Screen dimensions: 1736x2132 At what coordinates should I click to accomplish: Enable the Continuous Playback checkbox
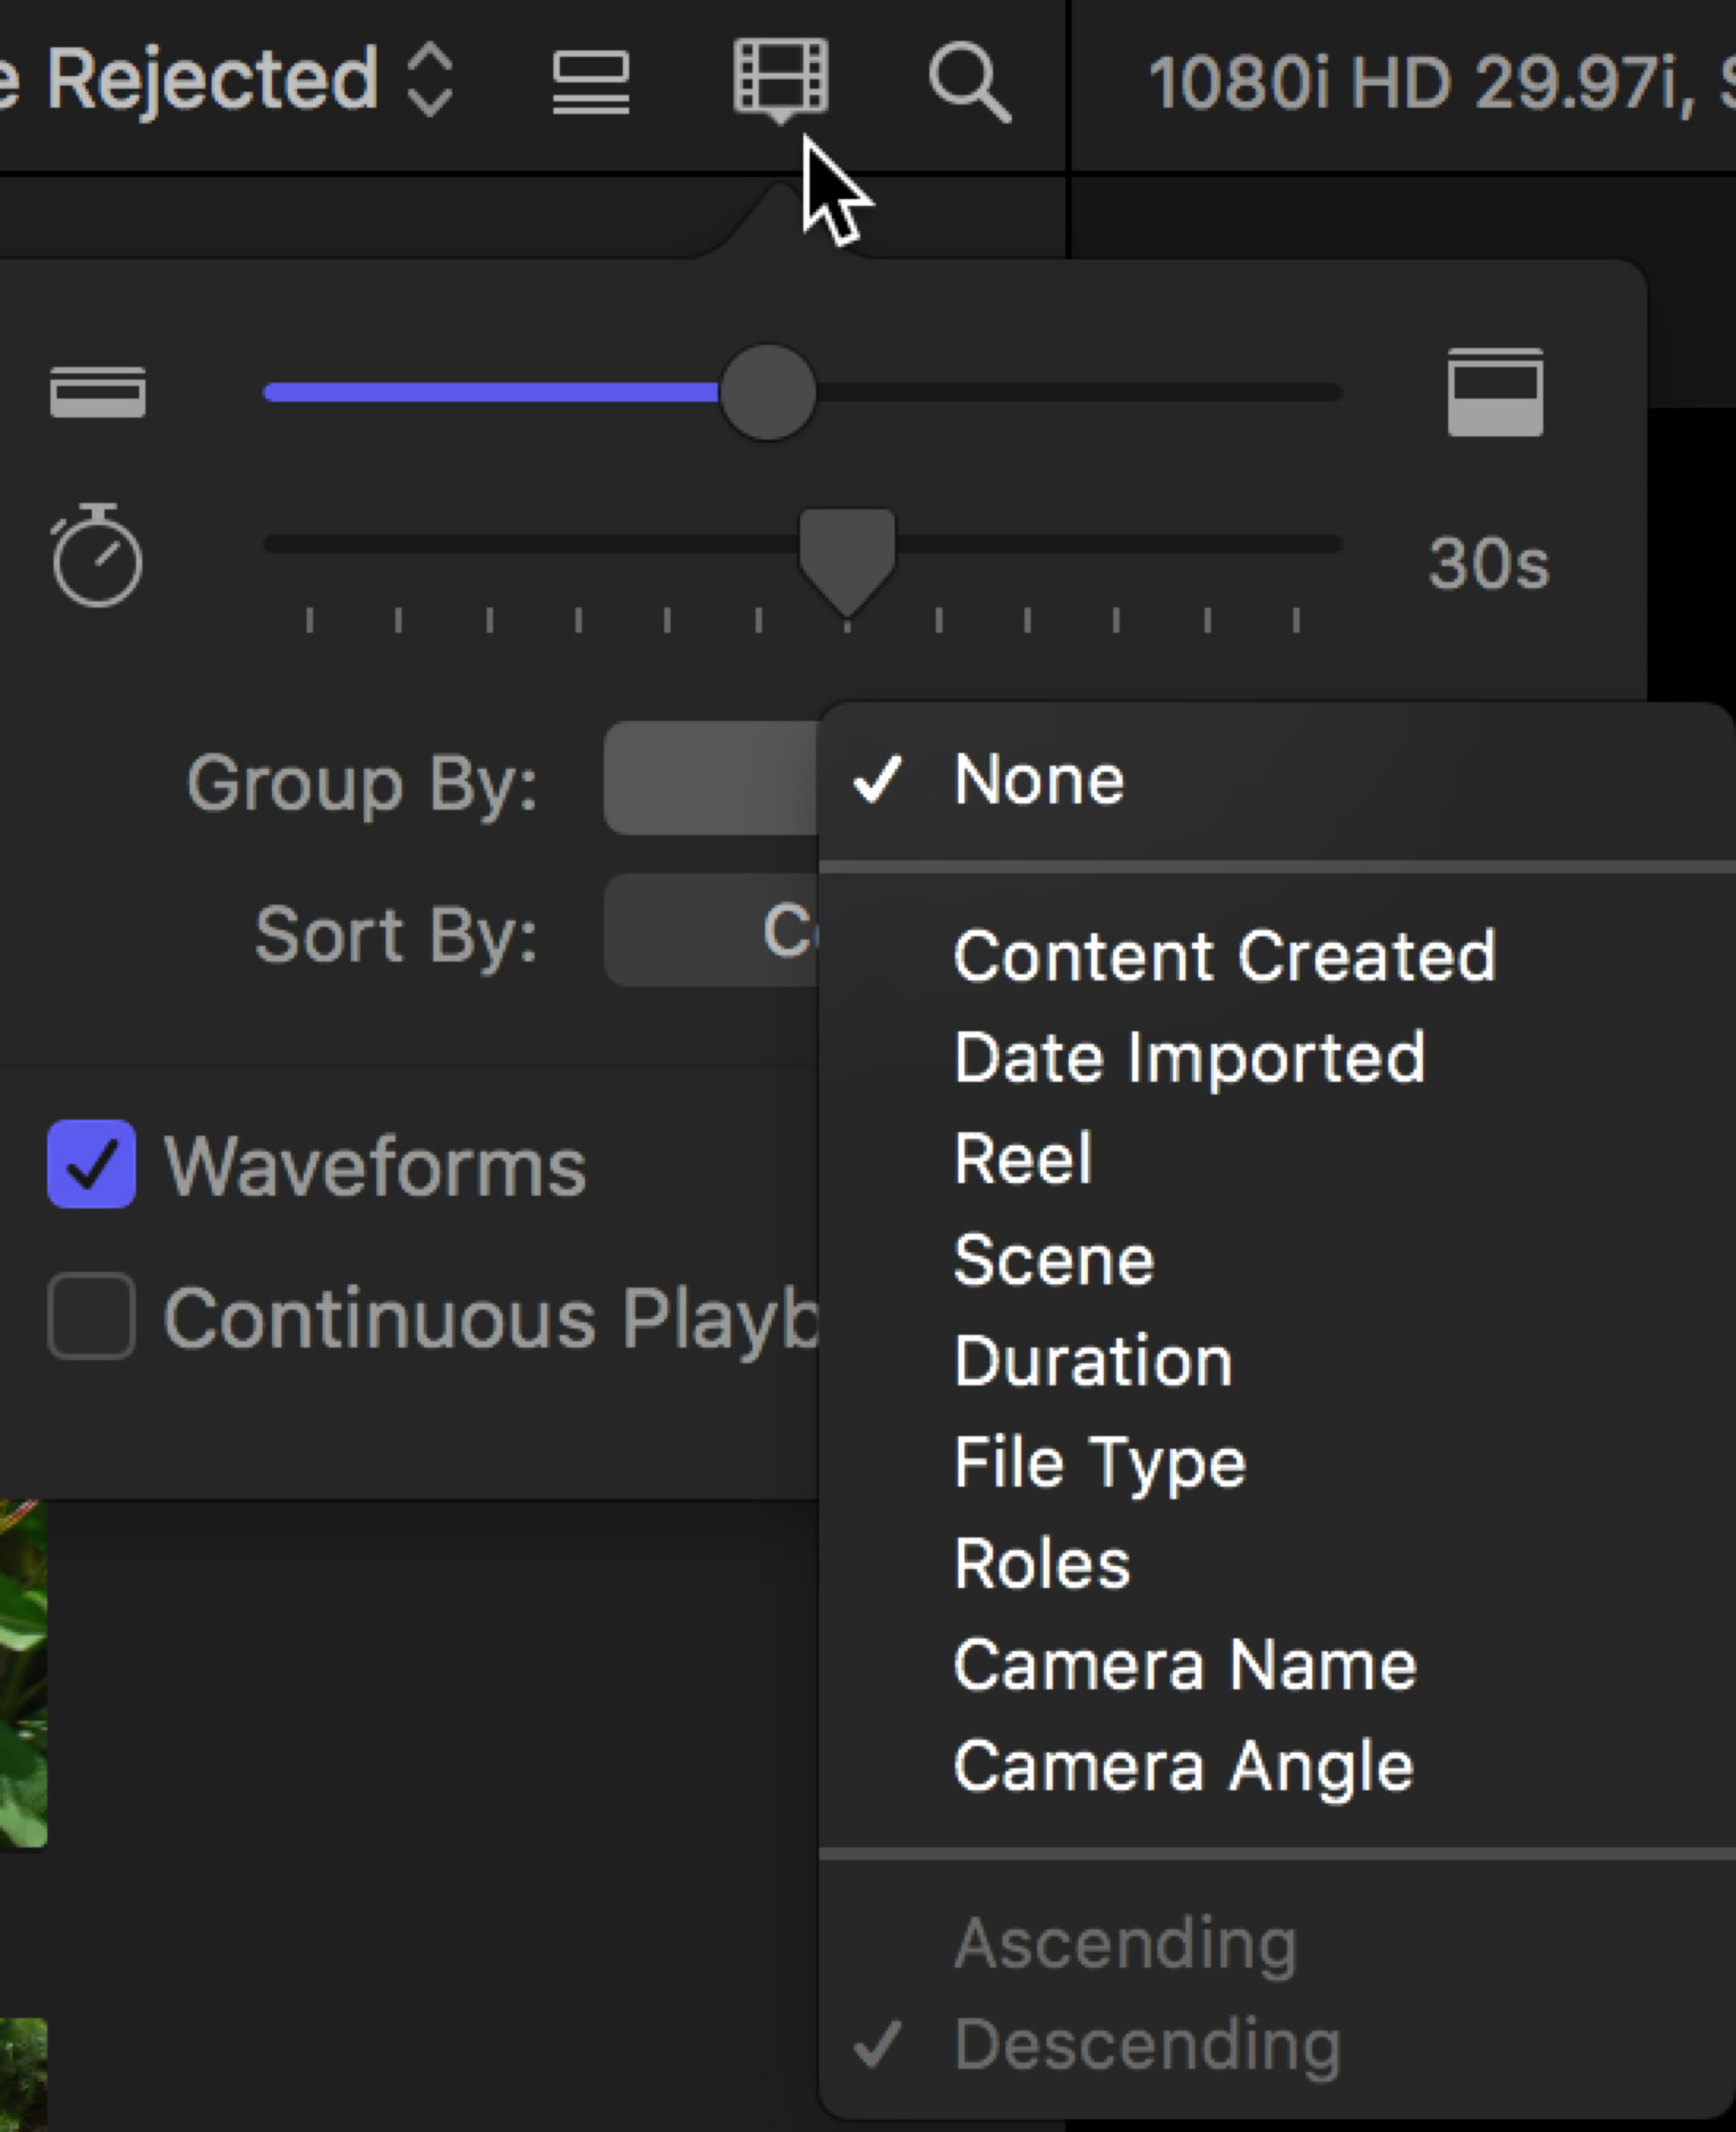(x=92, y=1316)
